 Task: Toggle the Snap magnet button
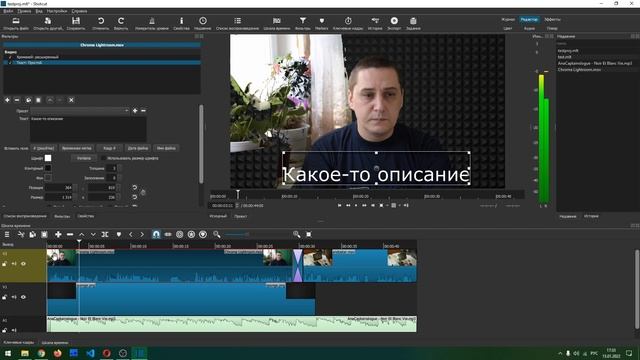[x=156, y=234]
